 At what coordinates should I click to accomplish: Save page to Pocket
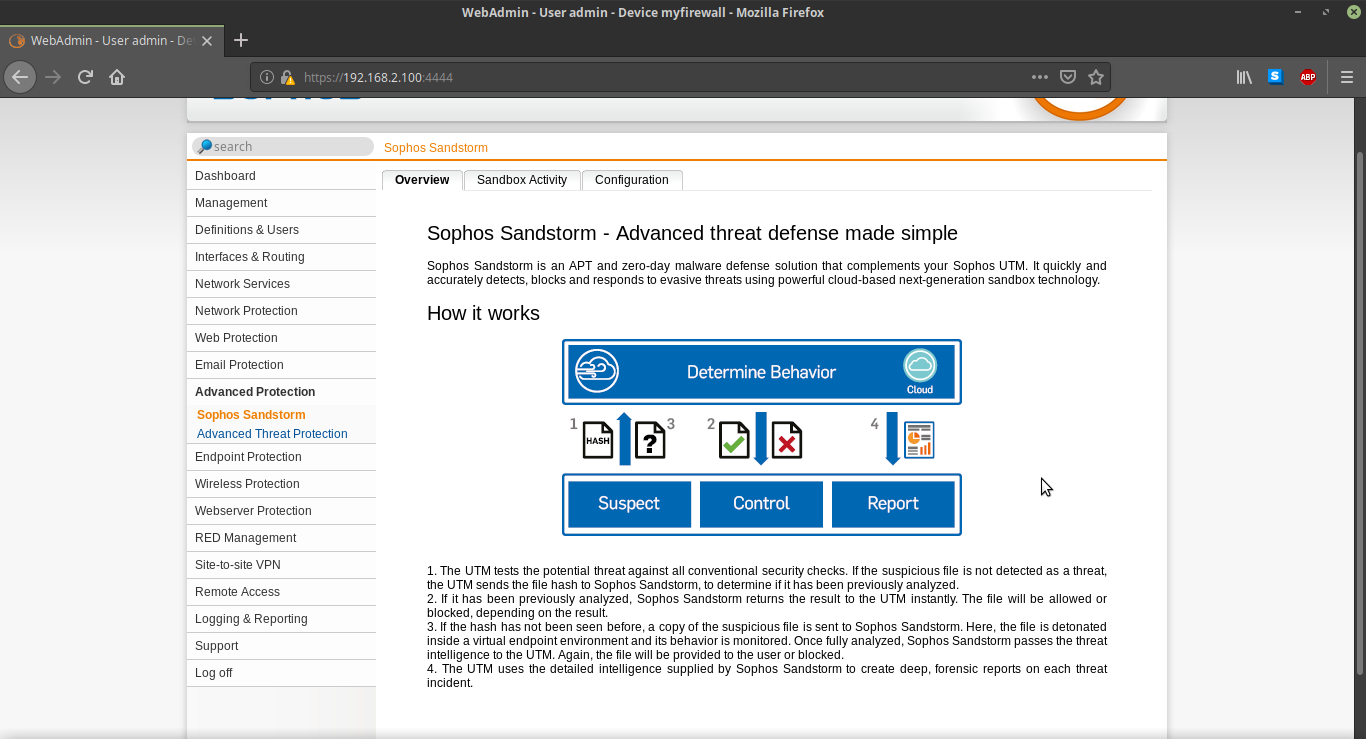[x=1068, y=77]
